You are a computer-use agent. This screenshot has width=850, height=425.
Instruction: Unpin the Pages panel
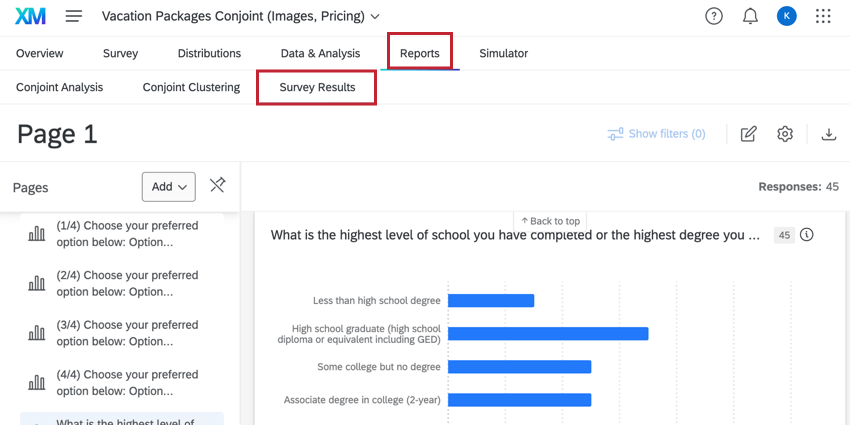(x=217, y=186)
